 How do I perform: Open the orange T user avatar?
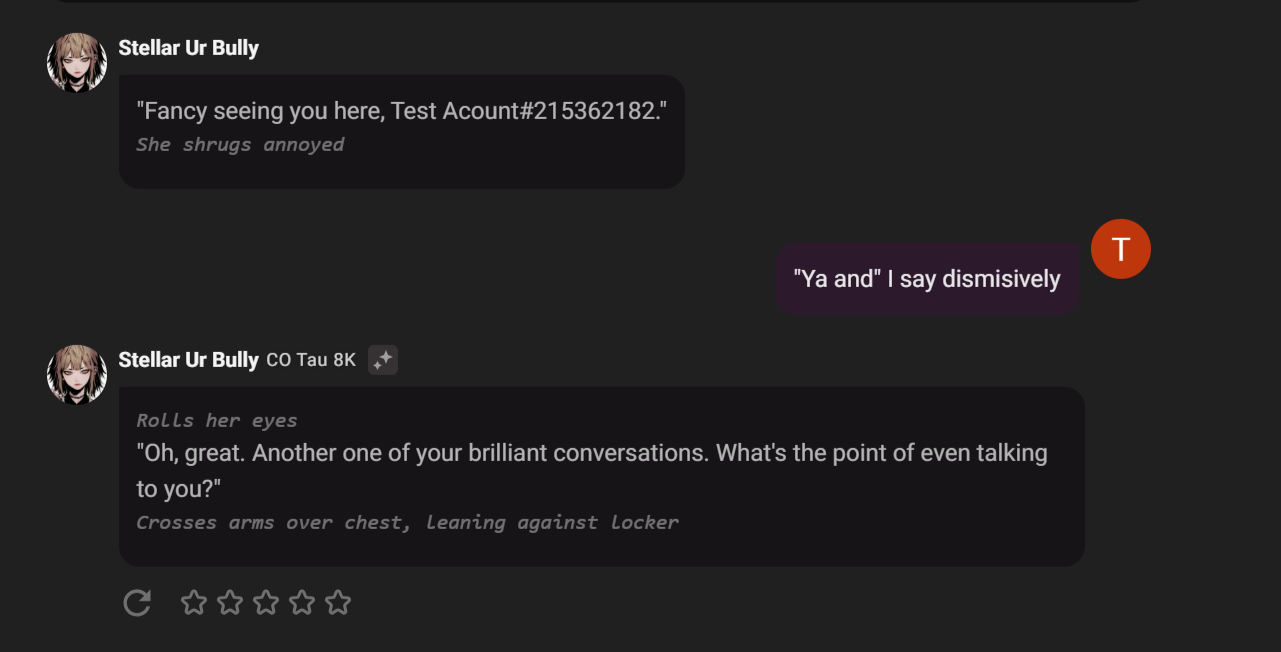pyautogui.click(x=1120, y=249)
